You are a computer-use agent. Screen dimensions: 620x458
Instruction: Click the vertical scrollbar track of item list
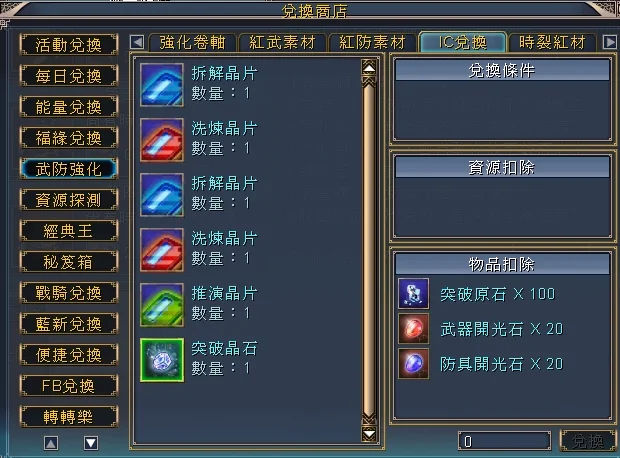369,251
